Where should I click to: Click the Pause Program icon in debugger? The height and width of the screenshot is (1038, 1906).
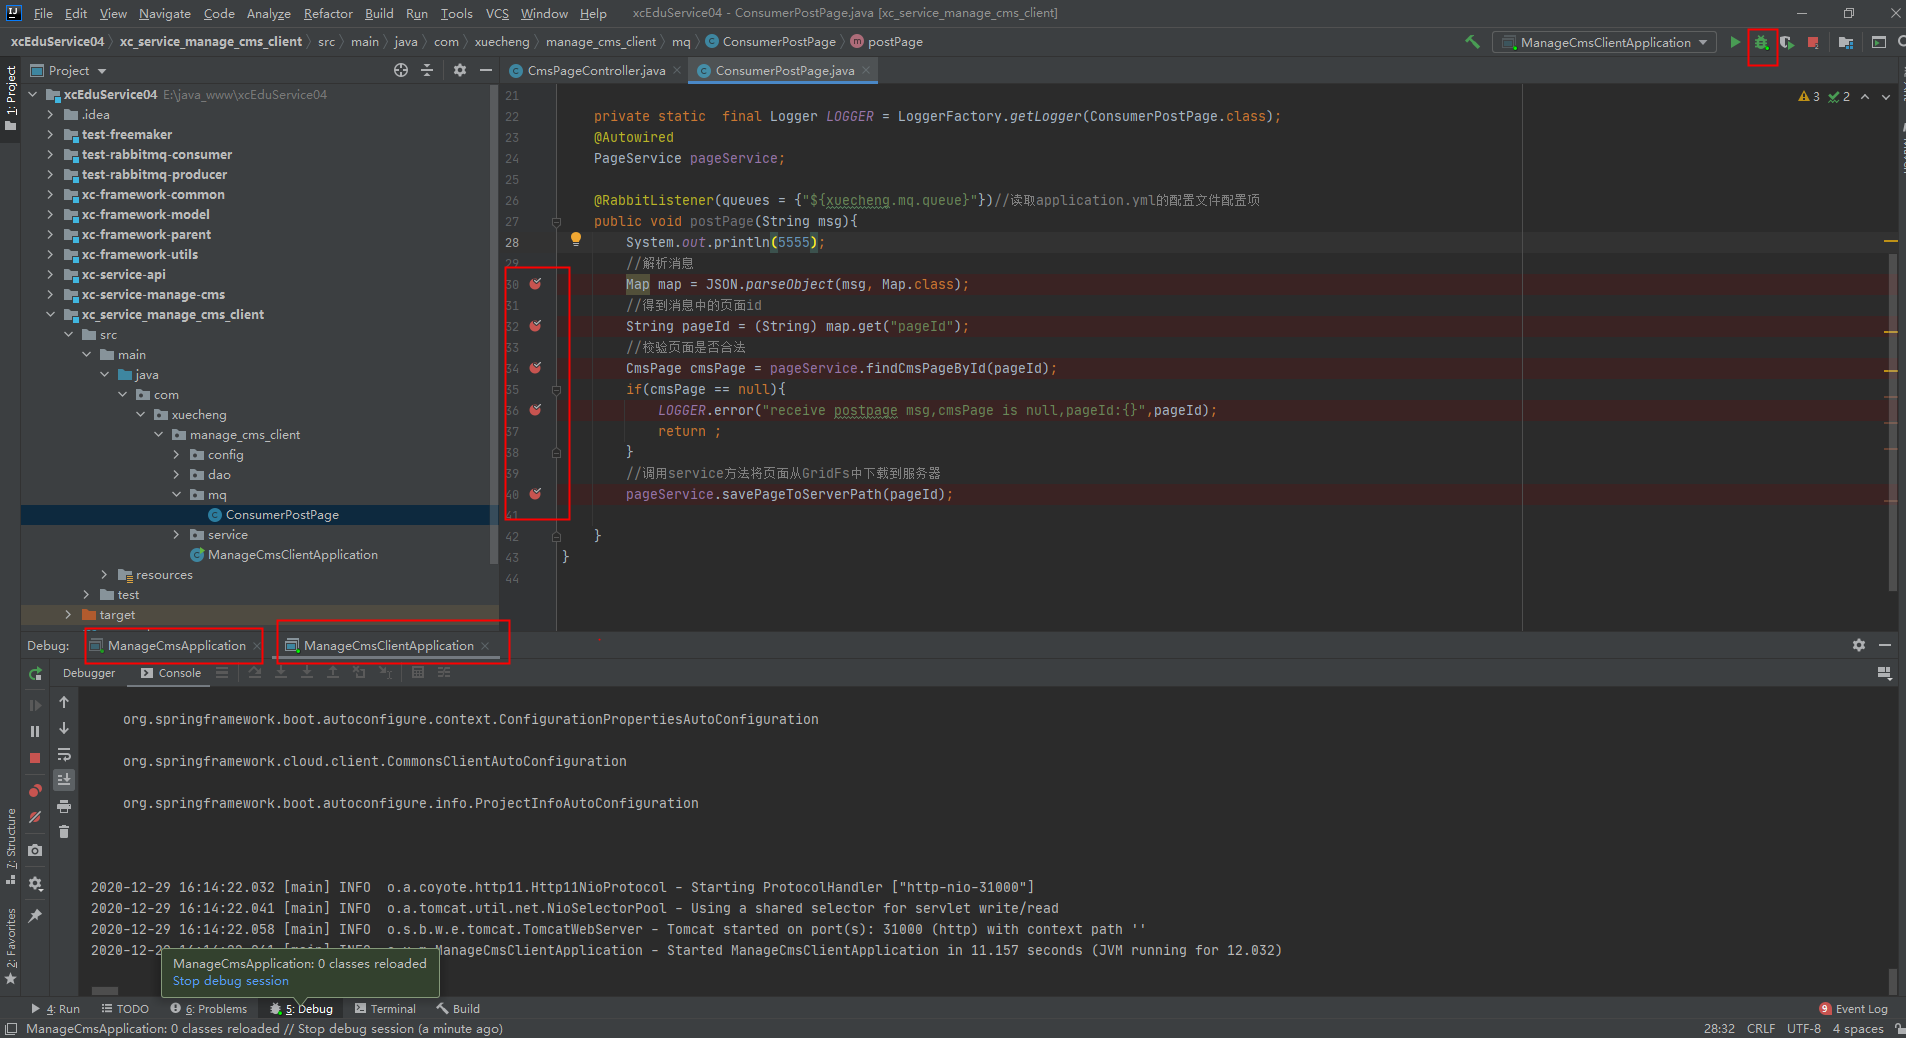(x=34, y=731)
